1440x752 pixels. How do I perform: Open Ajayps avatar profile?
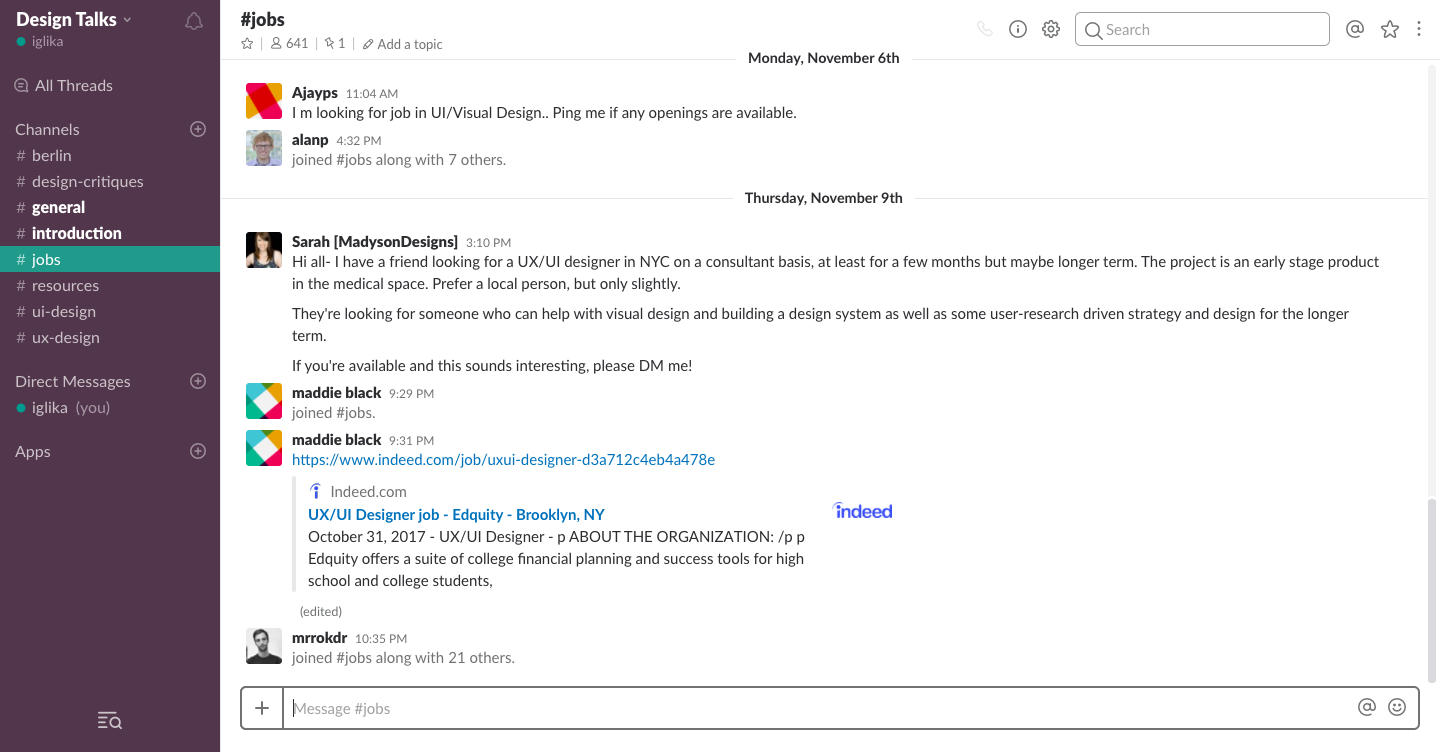[x=264, y=101]
